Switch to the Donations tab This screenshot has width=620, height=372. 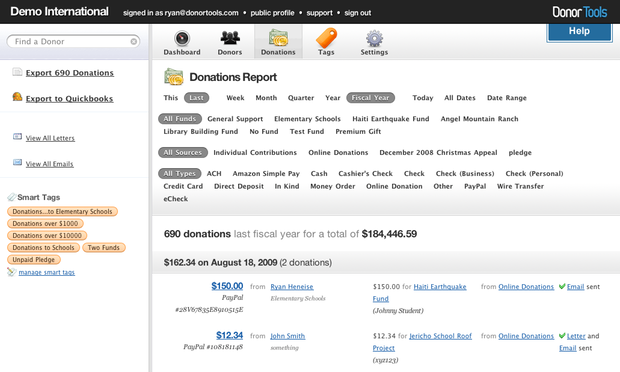pyautogui.click(x=278, y=42)
